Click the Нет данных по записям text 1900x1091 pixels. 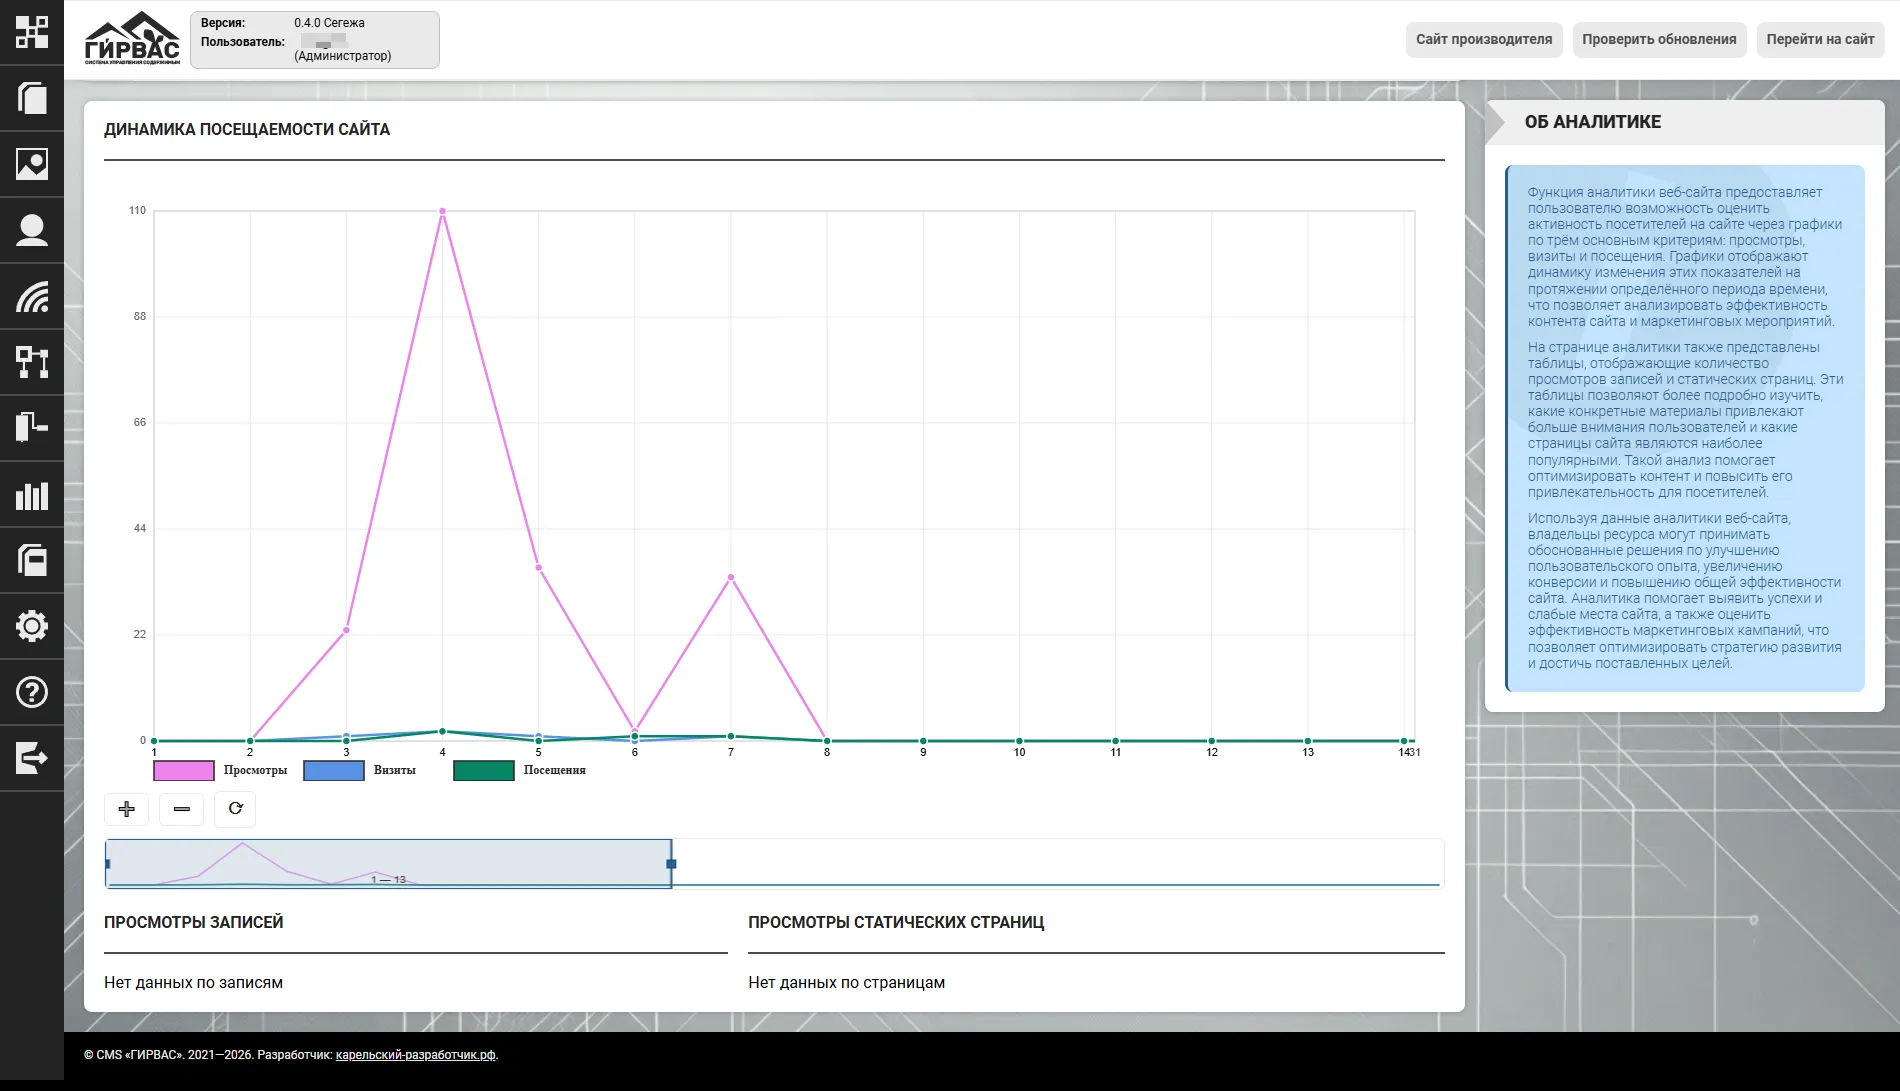pos(193,983)
